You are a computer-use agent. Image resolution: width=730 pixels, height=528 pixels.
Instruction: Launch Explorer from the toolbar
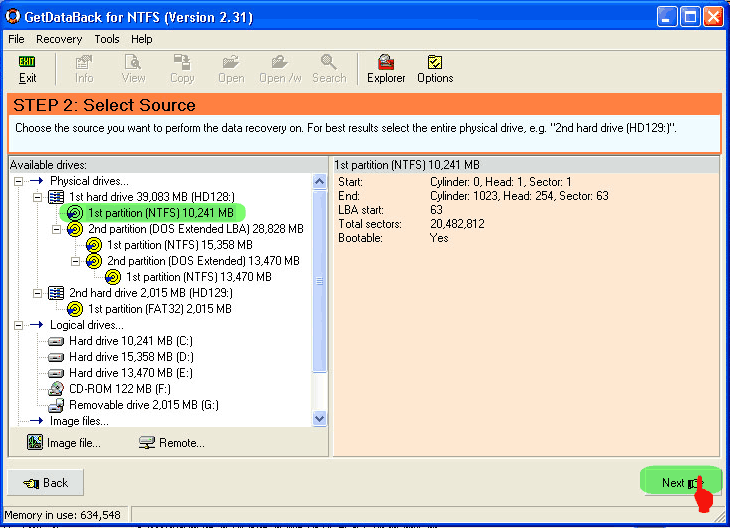[x=386, y=69]
